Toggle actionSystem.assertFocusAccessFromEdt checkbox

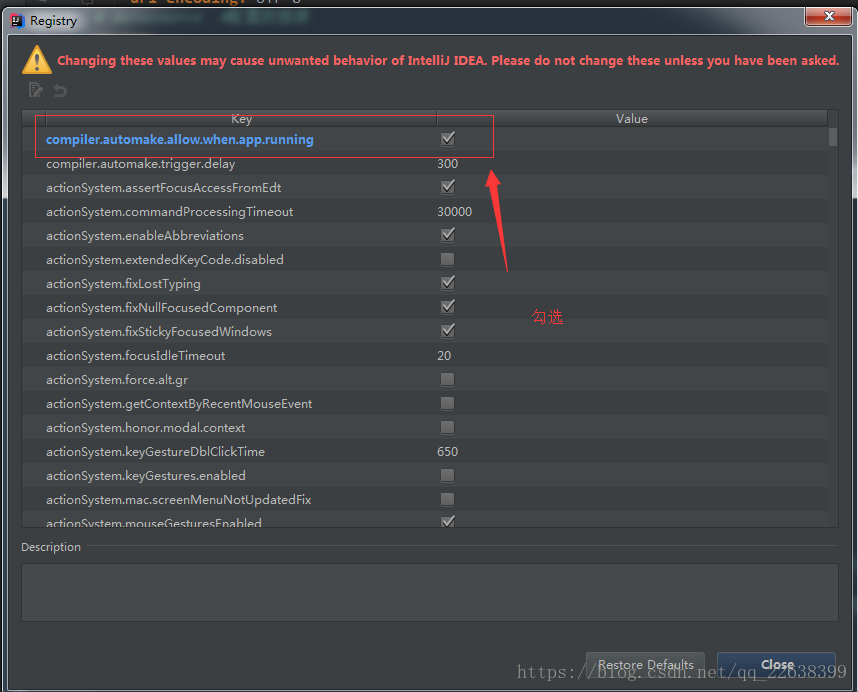point(448,187)
